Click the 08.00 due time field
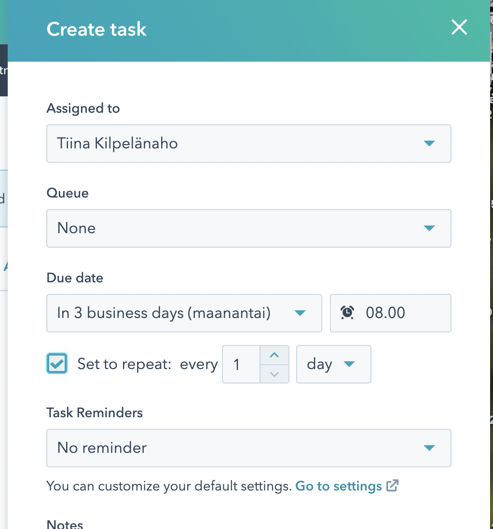 (390, 313)
